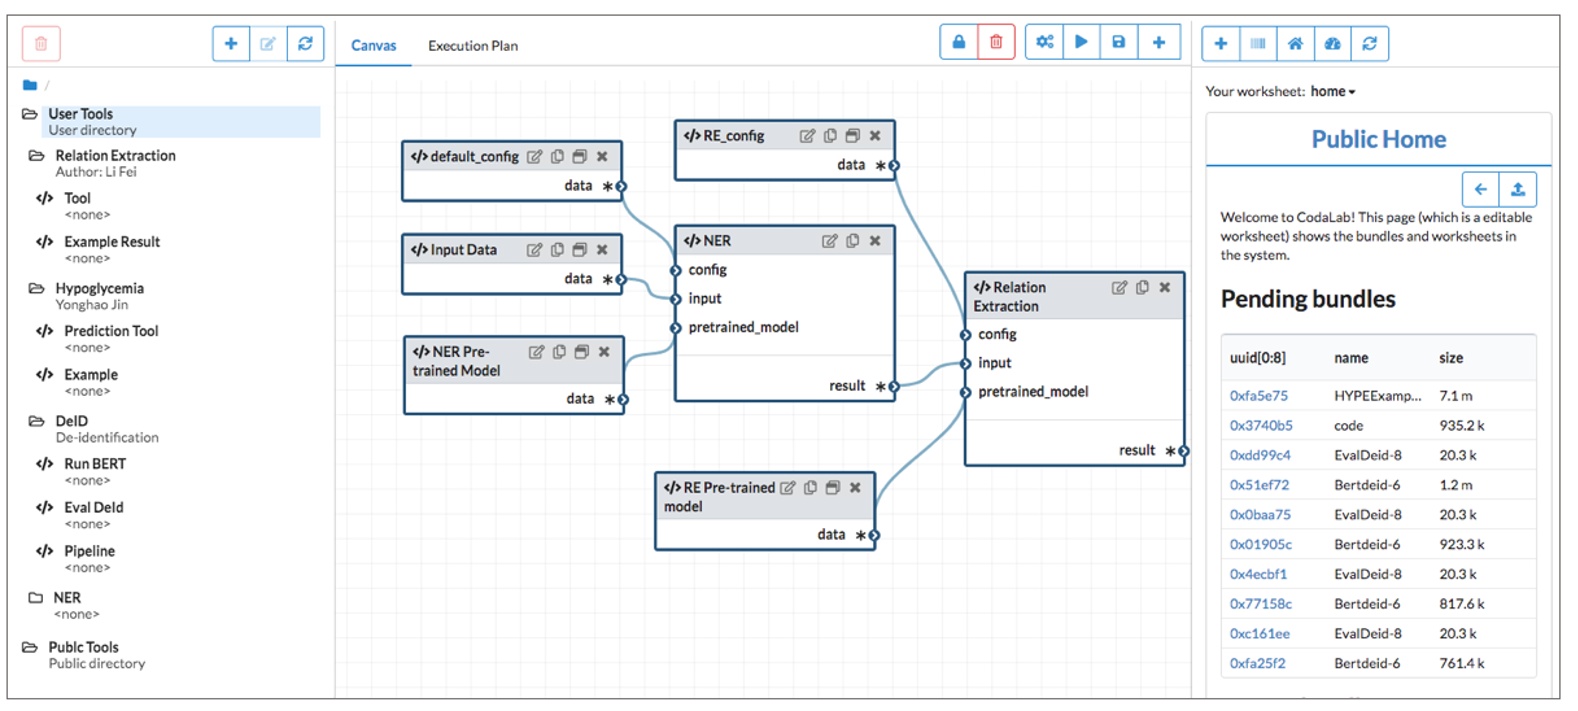Select the Prediction Tool item under Hypoglycemia

tap(111, 331)
